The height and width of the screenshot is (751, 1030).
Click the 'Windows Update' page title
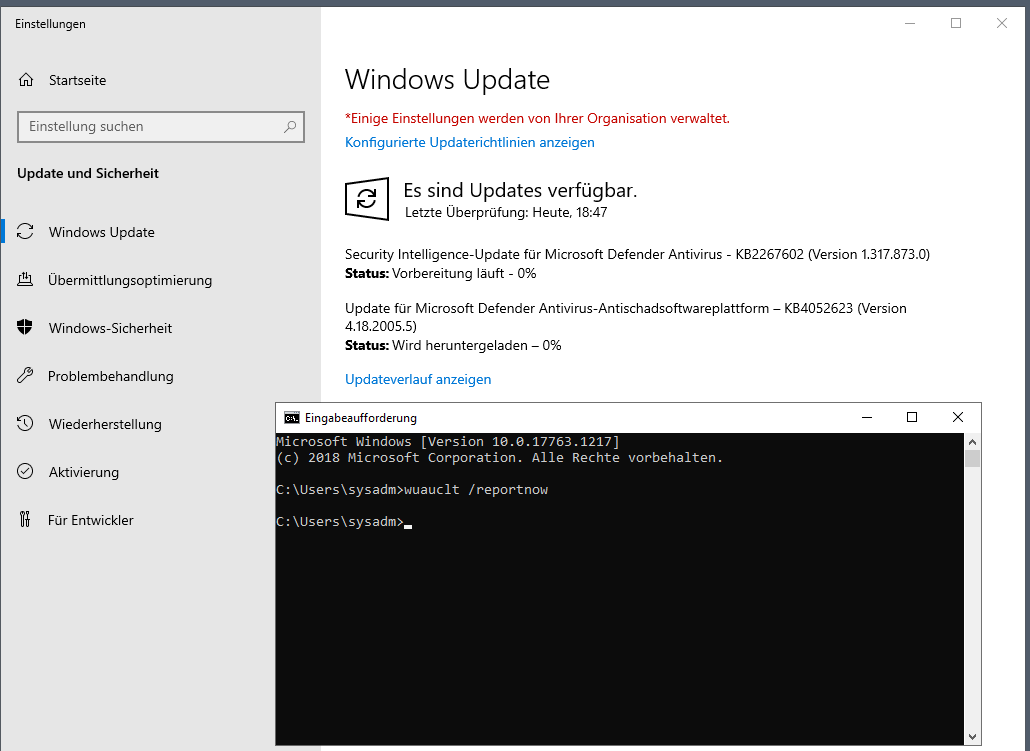(447, 80)
